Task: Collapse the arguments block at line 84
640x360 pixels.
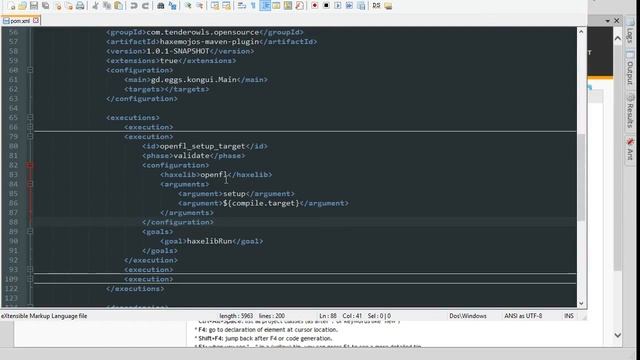Action: tap(30, 184)
